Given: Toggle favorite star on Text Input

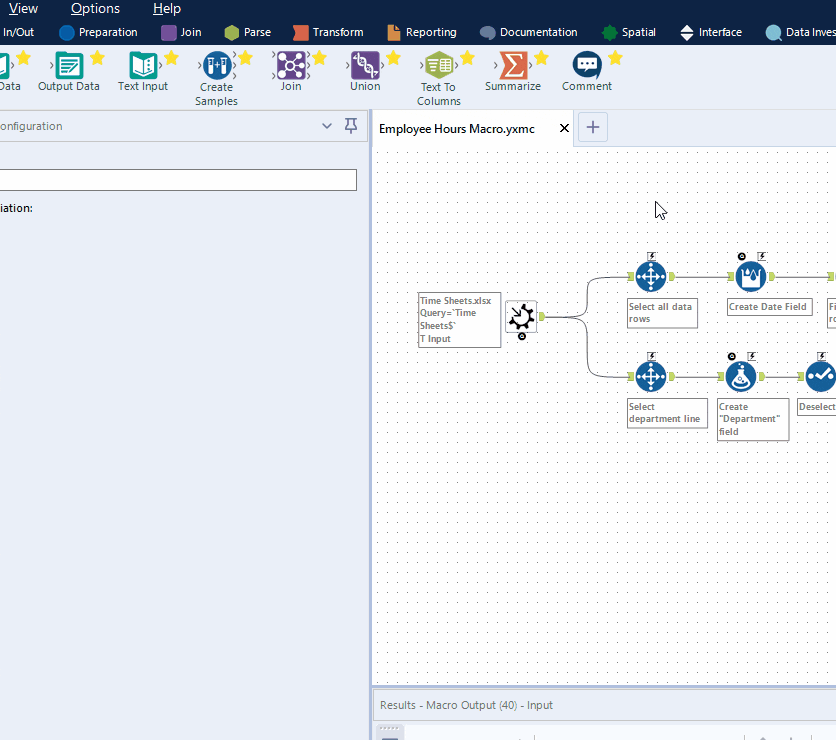Looking at the screenshot, I should 171,58.
